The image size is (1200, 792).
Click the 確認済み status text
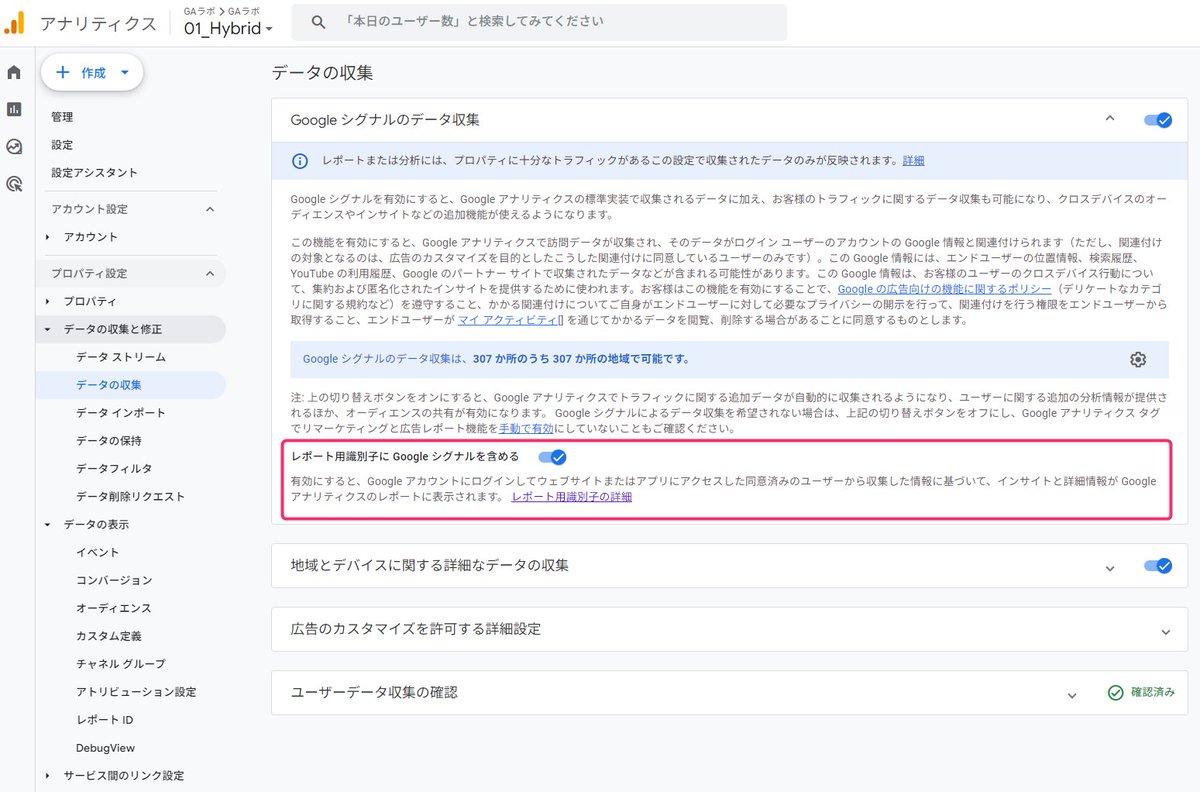[1153, 692]
